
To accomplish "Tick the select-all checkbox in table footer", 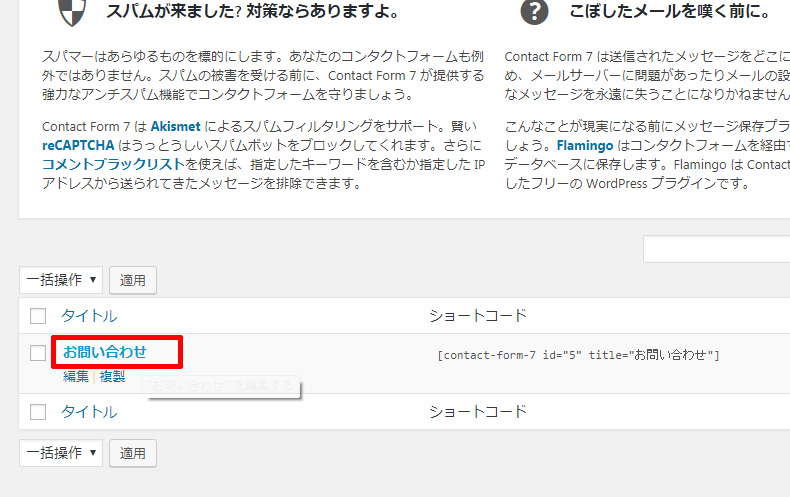I will [38, 412].
